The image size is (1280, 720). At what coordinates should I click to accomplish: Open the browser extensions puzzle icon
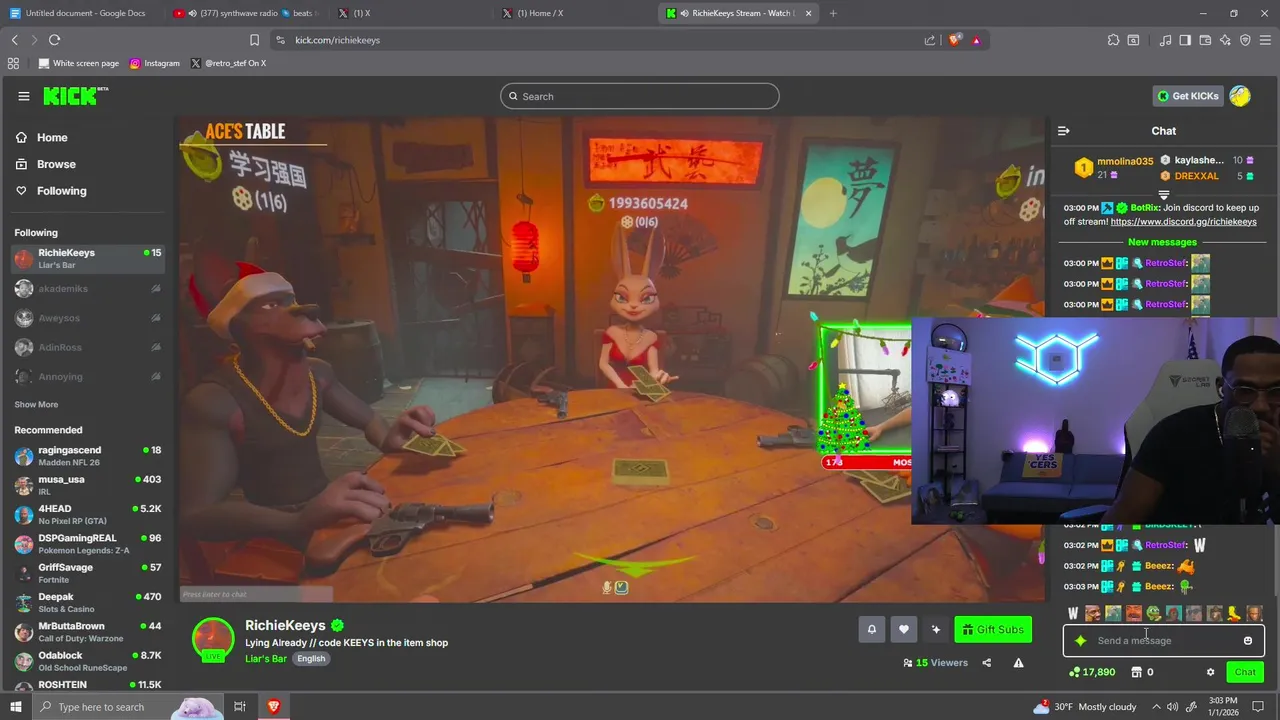coord(1113,40)
